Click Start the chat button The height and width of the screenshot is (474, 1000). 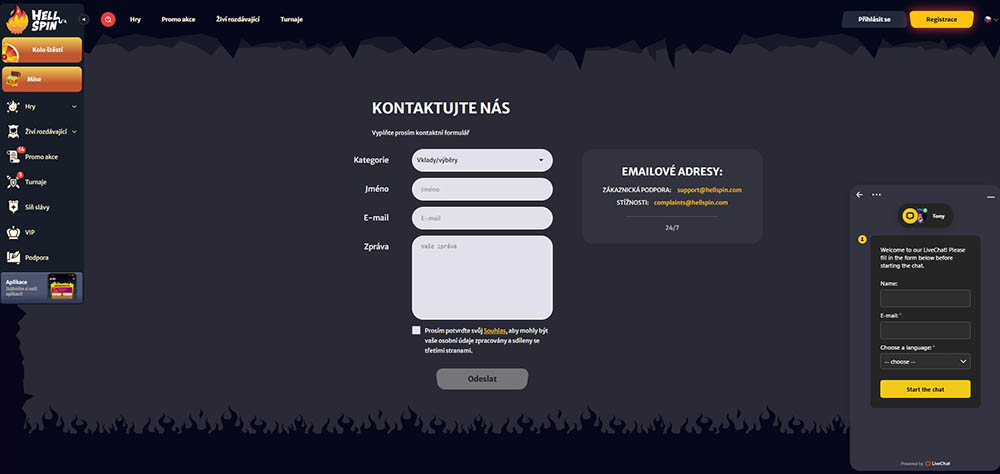[925, 389]
